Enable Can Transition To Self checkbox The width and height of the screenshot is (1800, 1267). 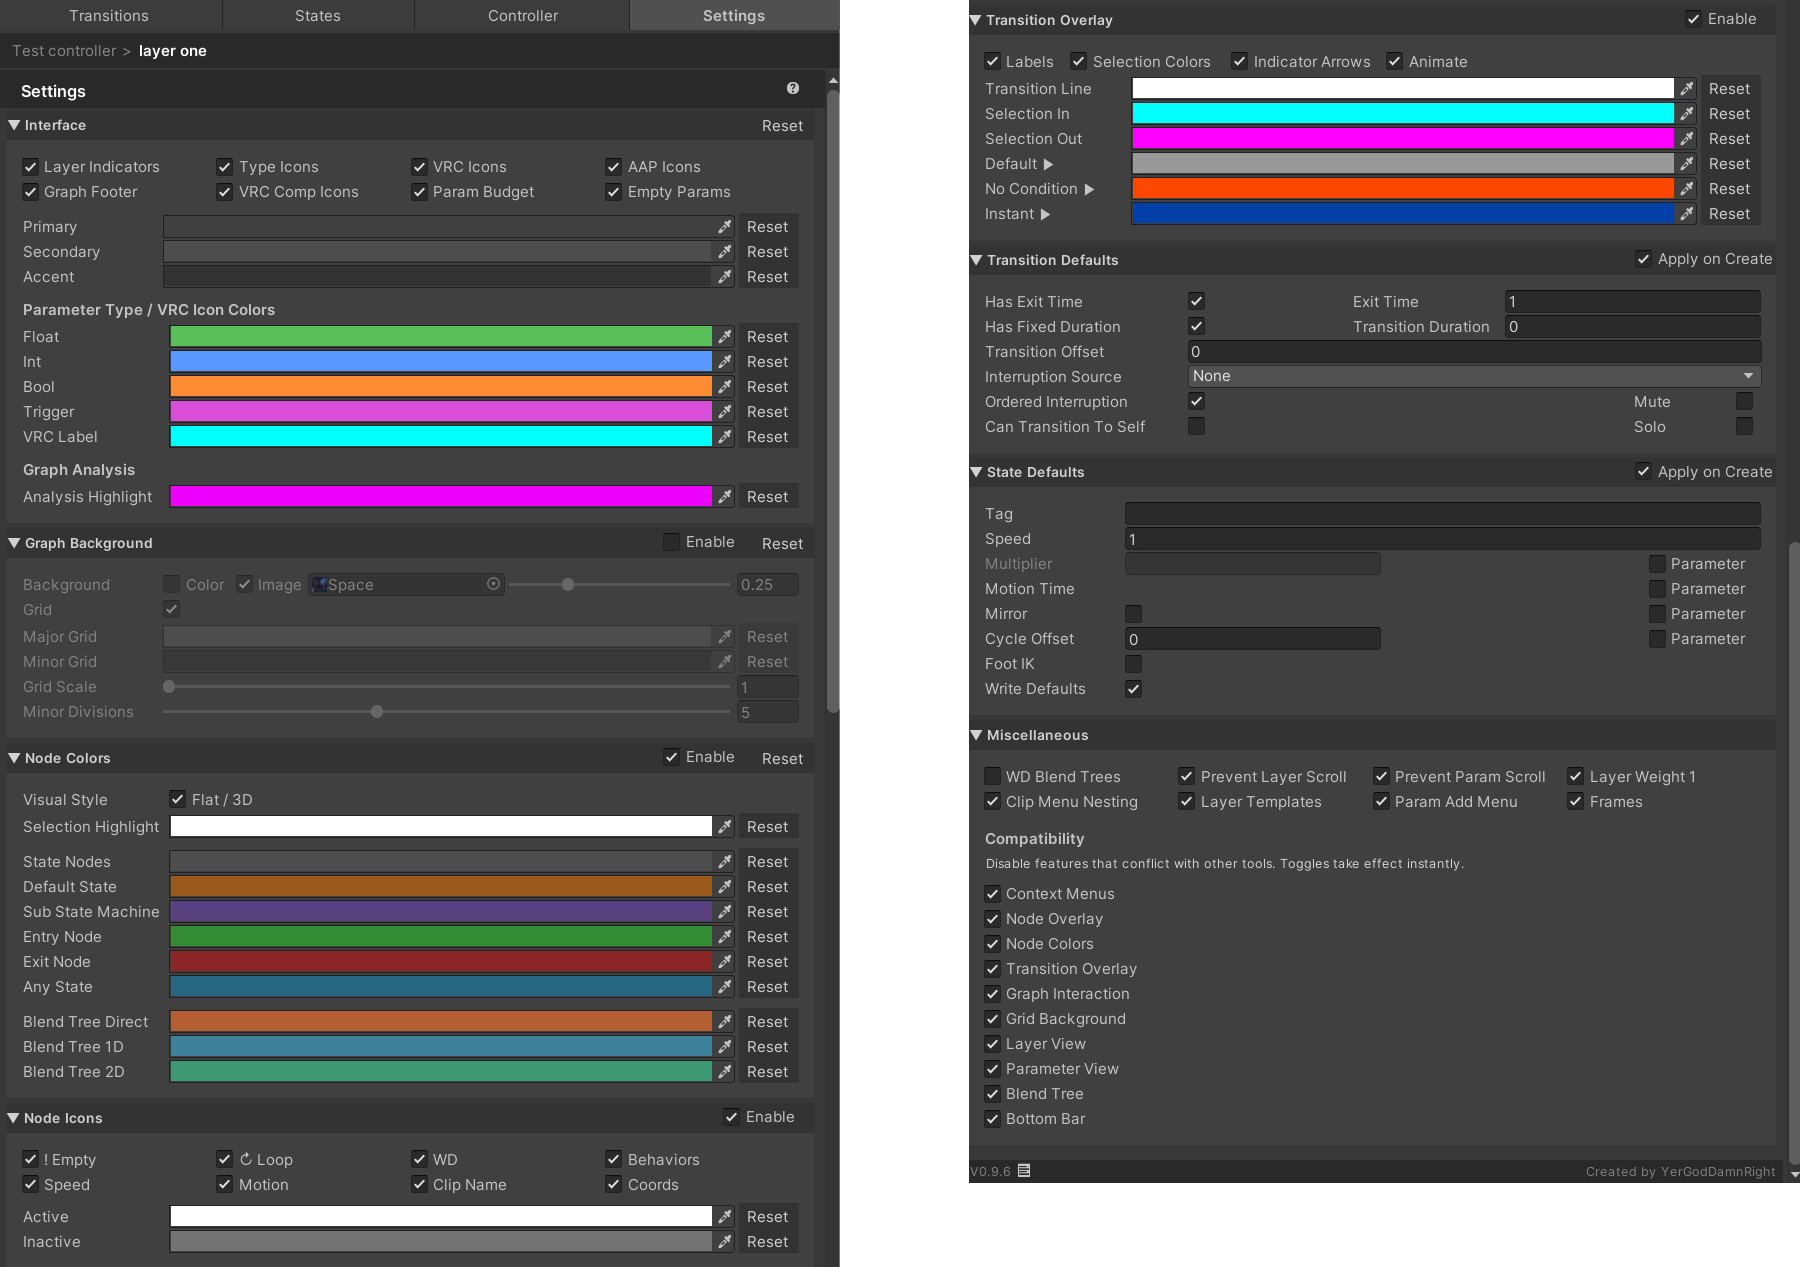coord(1196,426)
